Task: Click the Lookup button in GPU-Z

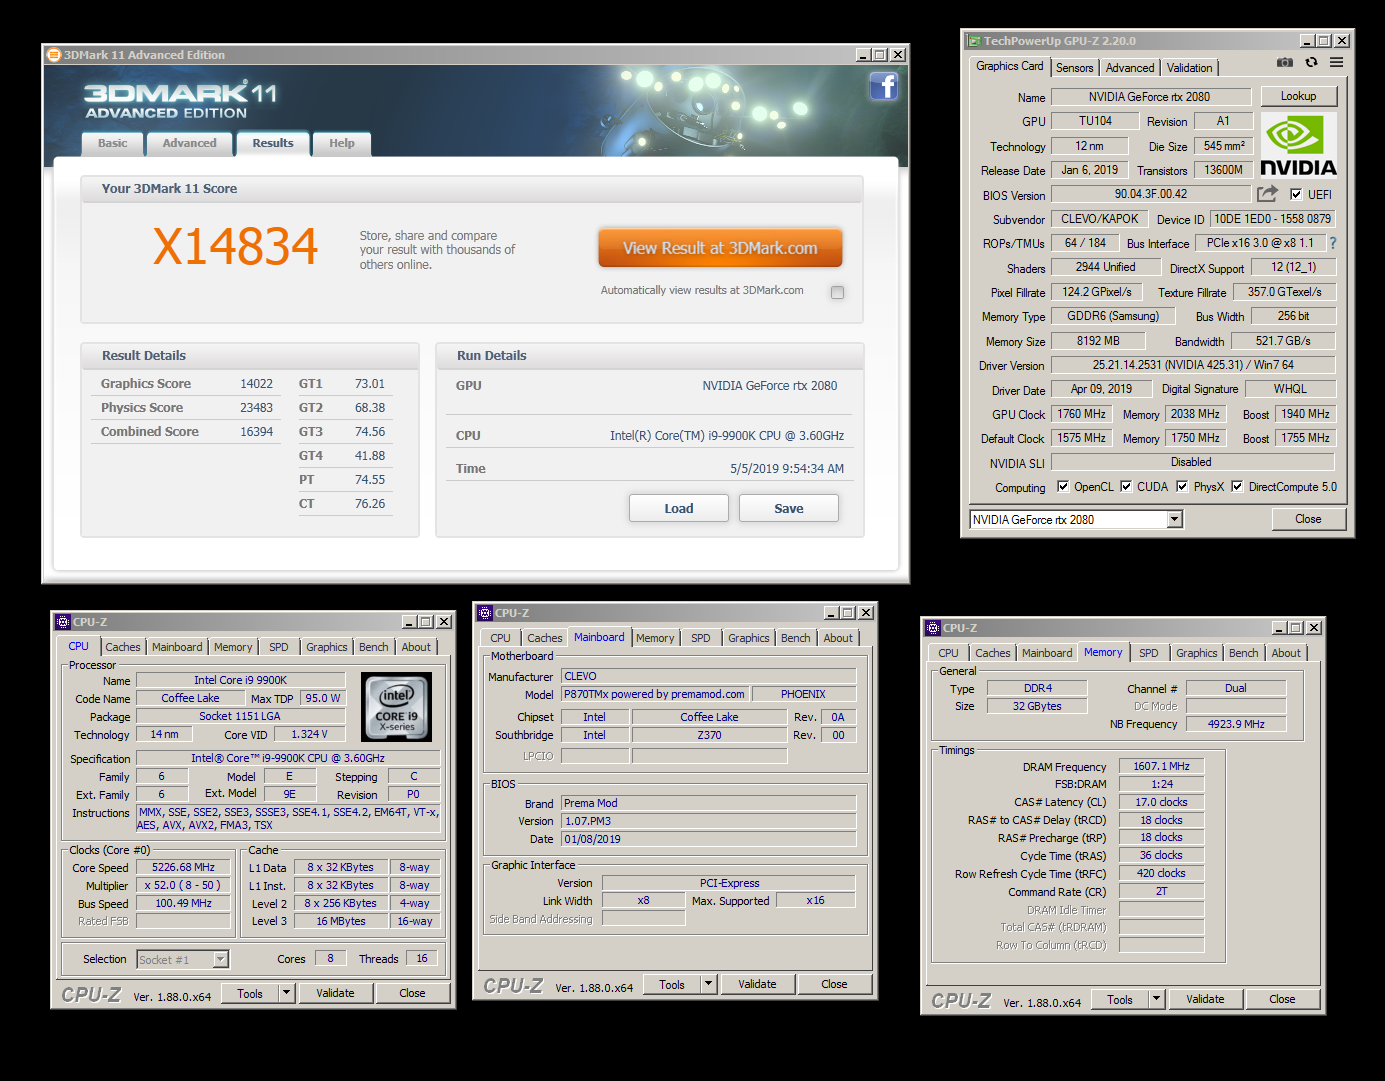Action: pyautogui.click(x=1298, y=96)
